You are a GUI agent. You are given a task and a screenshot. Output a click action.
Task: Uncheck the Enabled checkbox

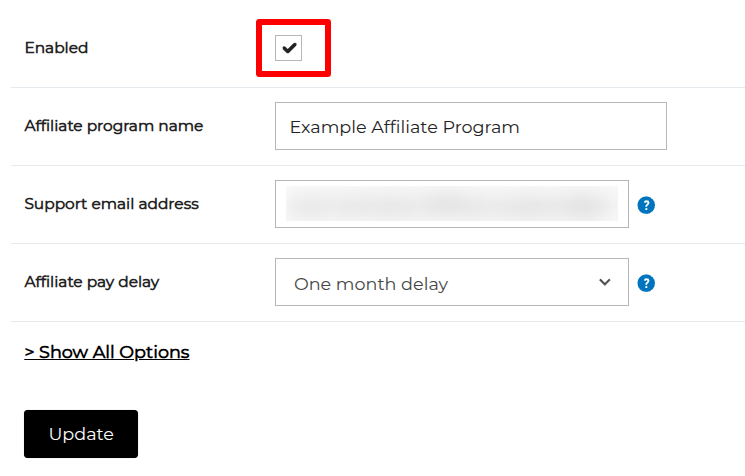click(288, 47)
